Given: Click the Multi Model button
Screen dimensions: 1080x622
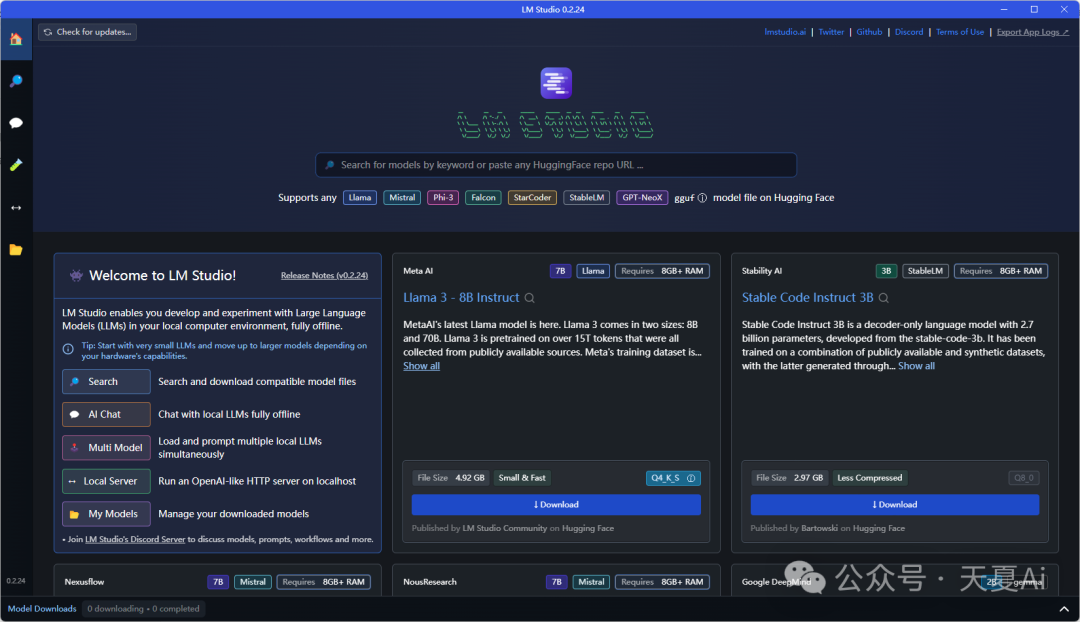Looking at the screenshot, I should point(106,448).
